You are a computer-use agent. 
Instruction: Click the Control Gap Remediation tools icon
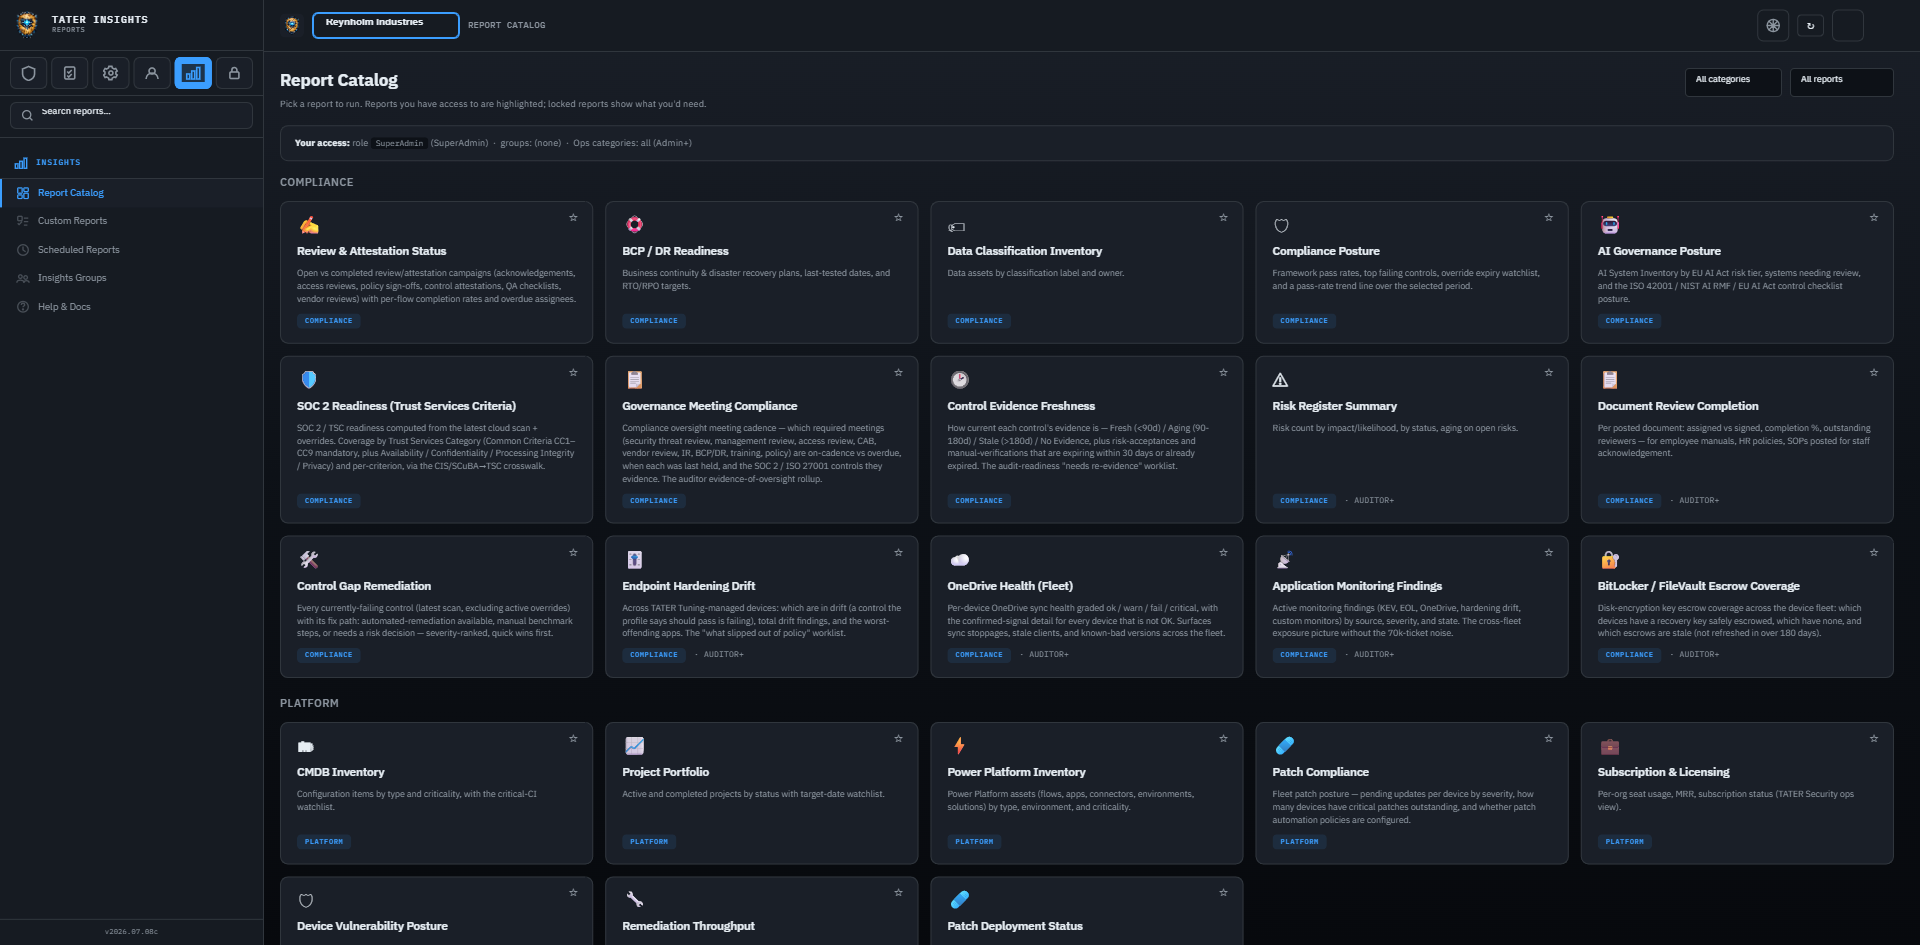[x=309, y=560]
